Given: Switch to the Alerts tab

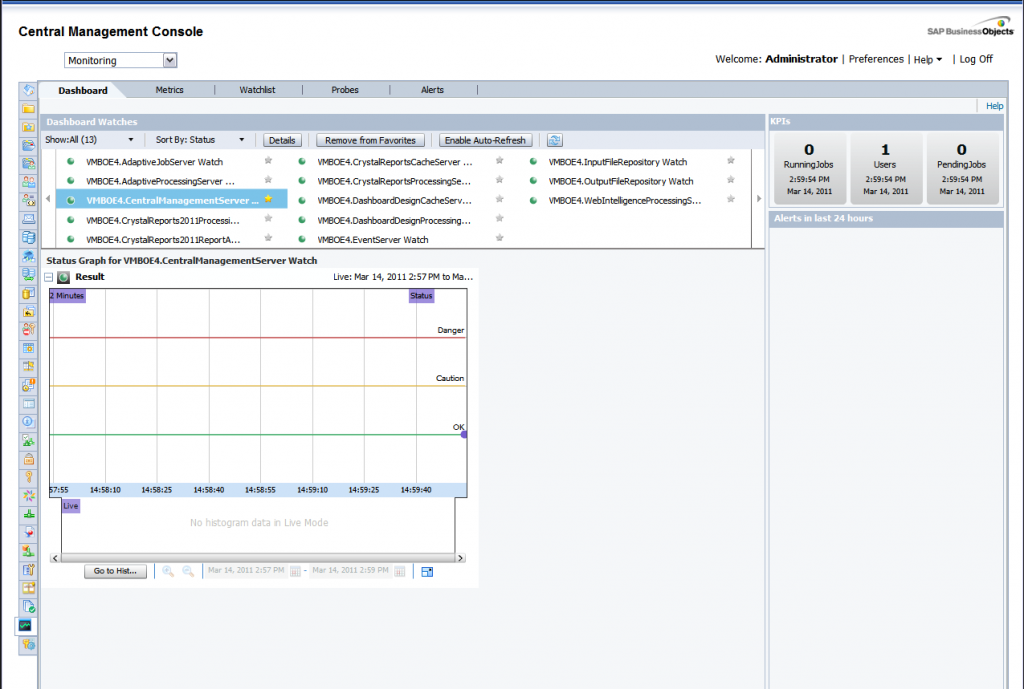Looking at the screenshot, I should tap(432, 90).
